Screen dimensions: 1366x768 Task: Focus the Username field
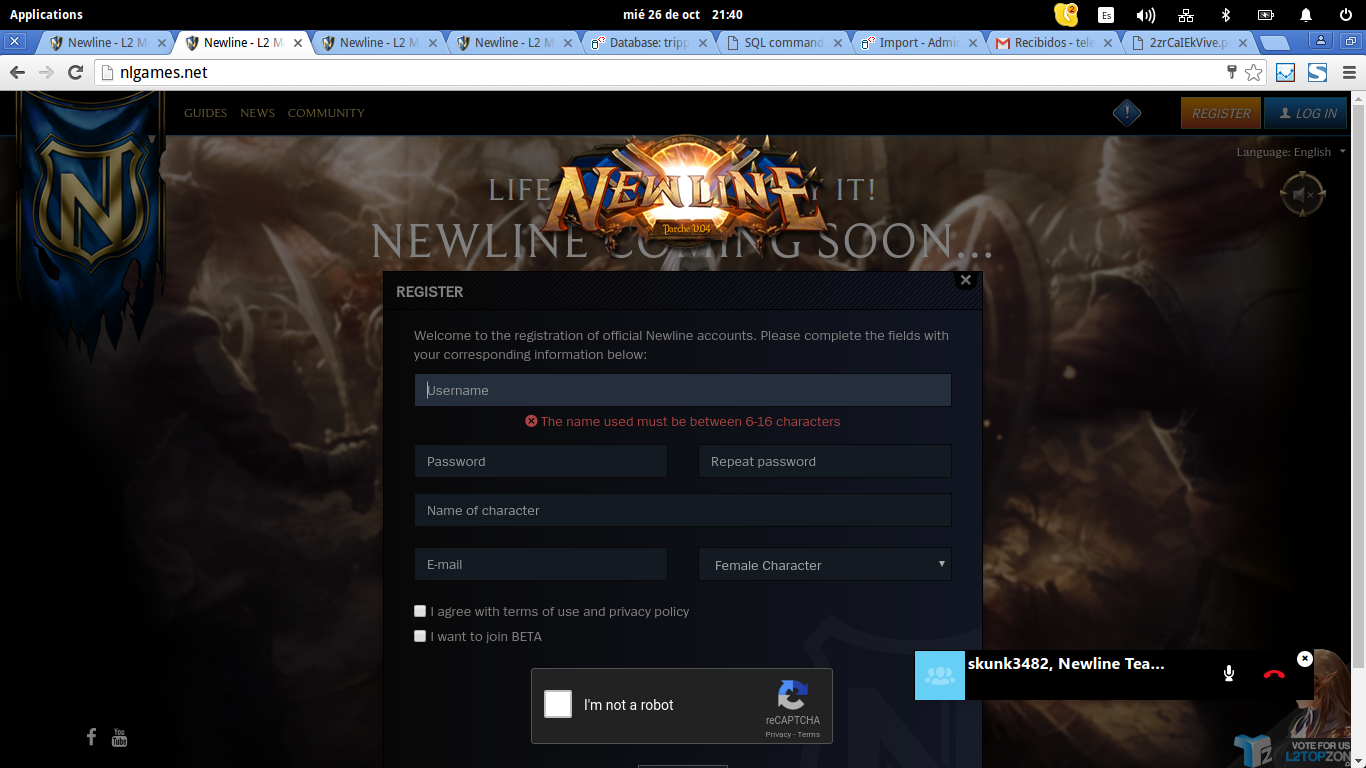[x=683, y=390]
